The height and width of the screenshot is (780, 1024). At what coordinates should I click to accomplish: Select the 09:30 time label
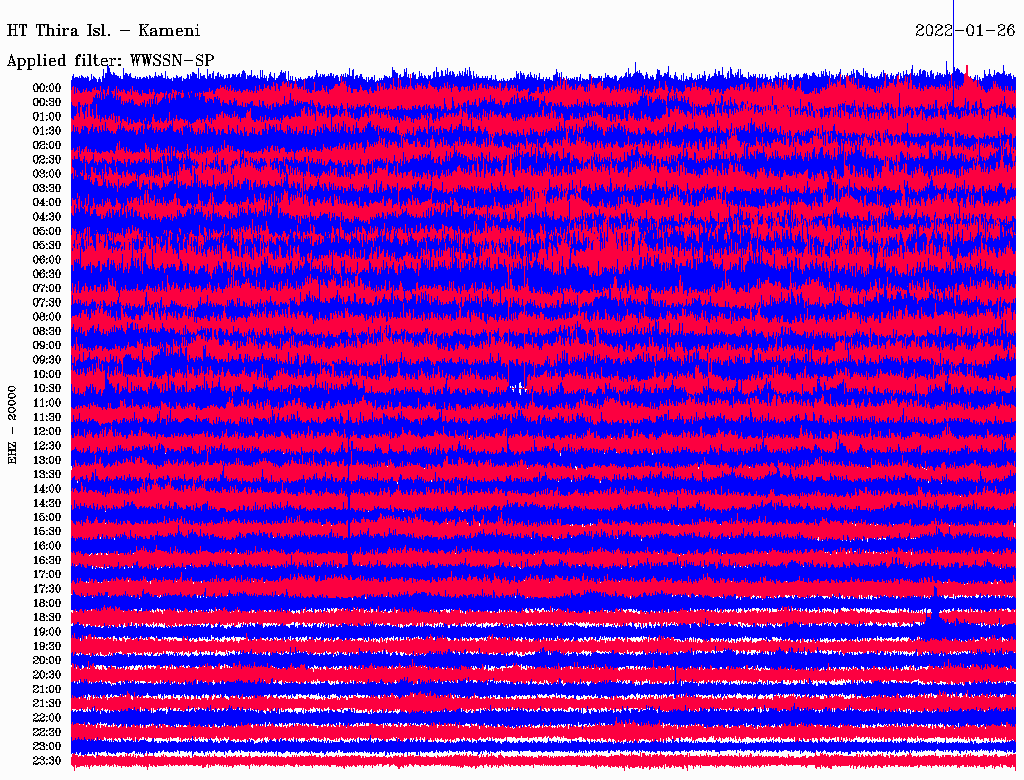47,360
